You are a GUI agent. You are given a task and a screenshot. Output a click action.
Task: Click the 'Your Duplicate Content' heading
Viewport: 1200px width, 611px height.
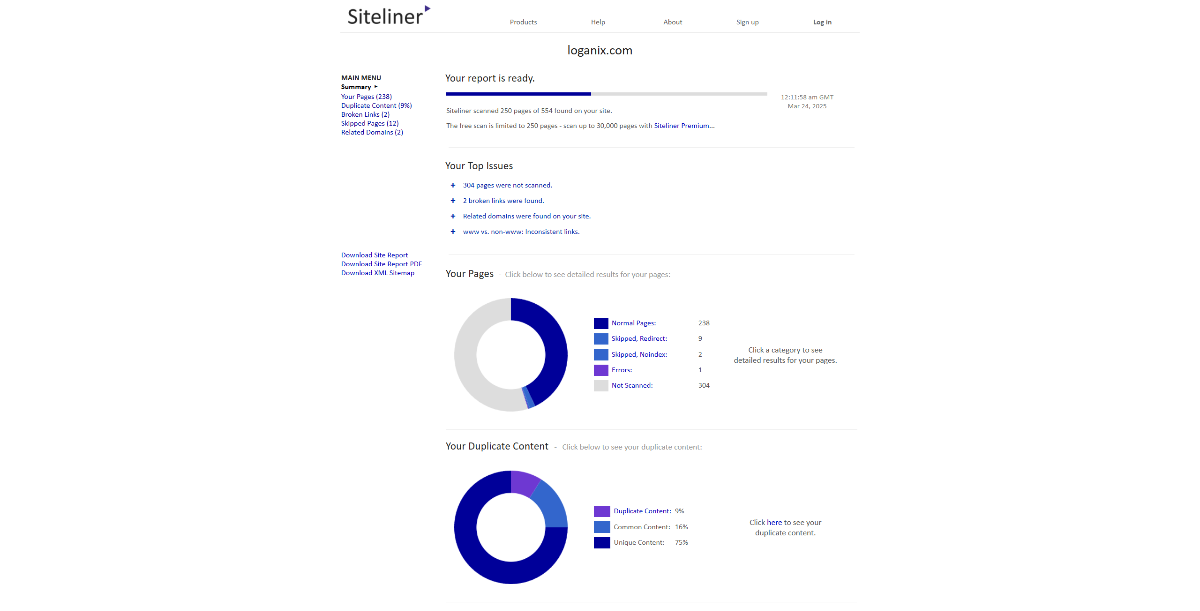point(497,446)
